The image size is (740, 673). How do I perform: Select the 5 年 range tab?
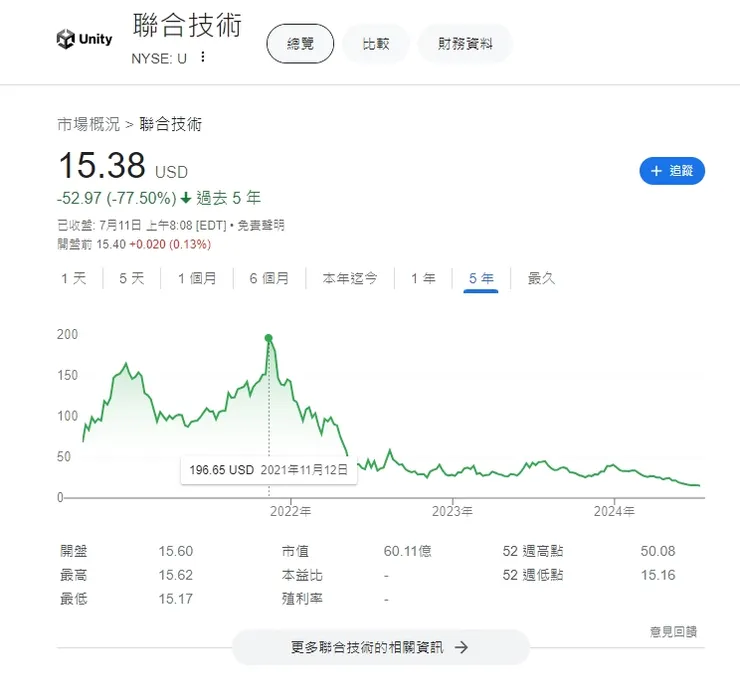[x=481, y=278]
